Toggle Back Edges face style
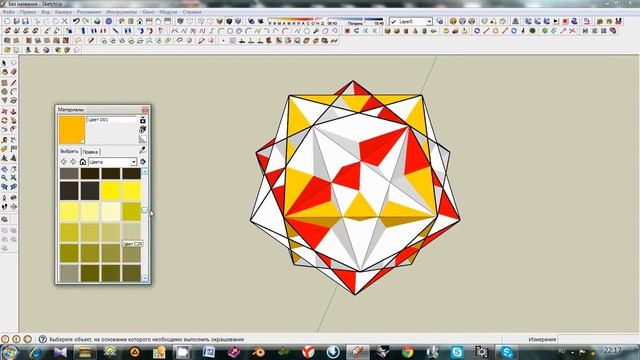Screen dimensions: 640x360 click(x=190, y=21)
